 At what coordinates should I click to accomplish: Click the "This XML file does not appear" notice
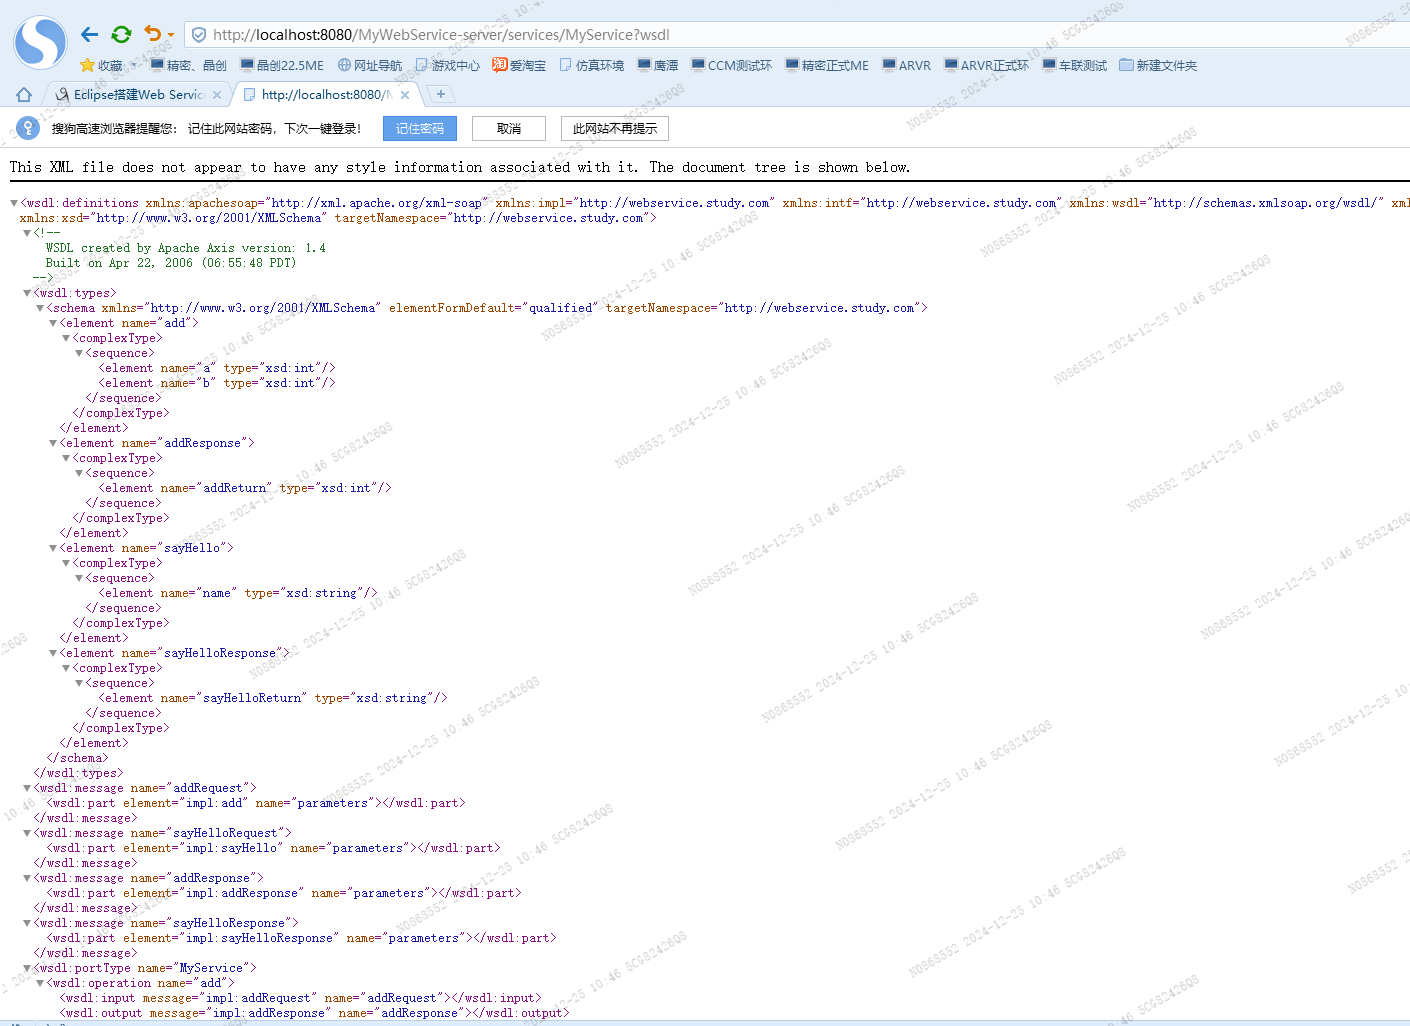(x=460, y=167)
